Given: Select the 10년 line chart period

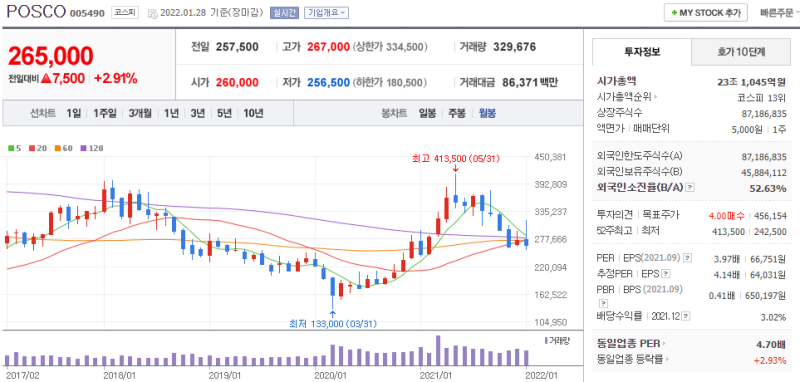Looking at the screenshot, I should (253, 113).
